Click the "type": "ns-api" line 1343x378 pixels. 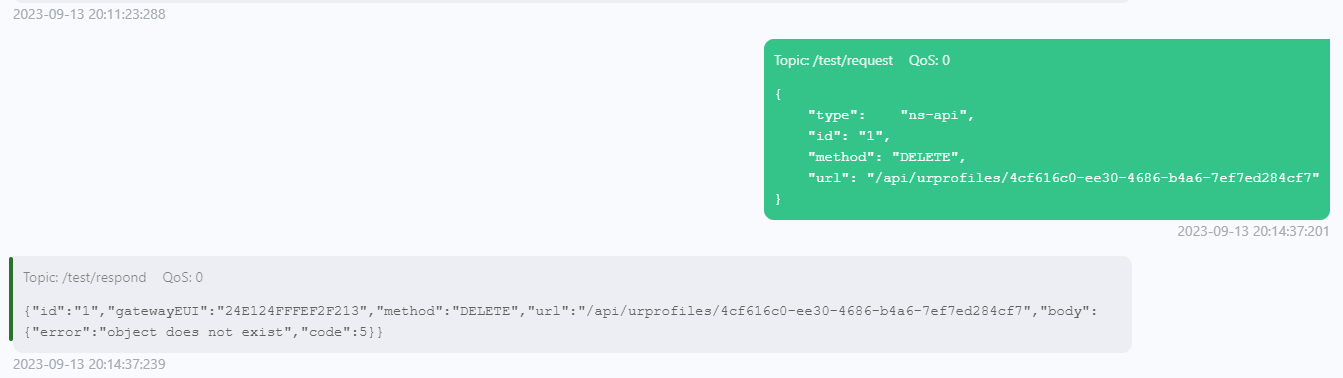(x=890, y=115)
